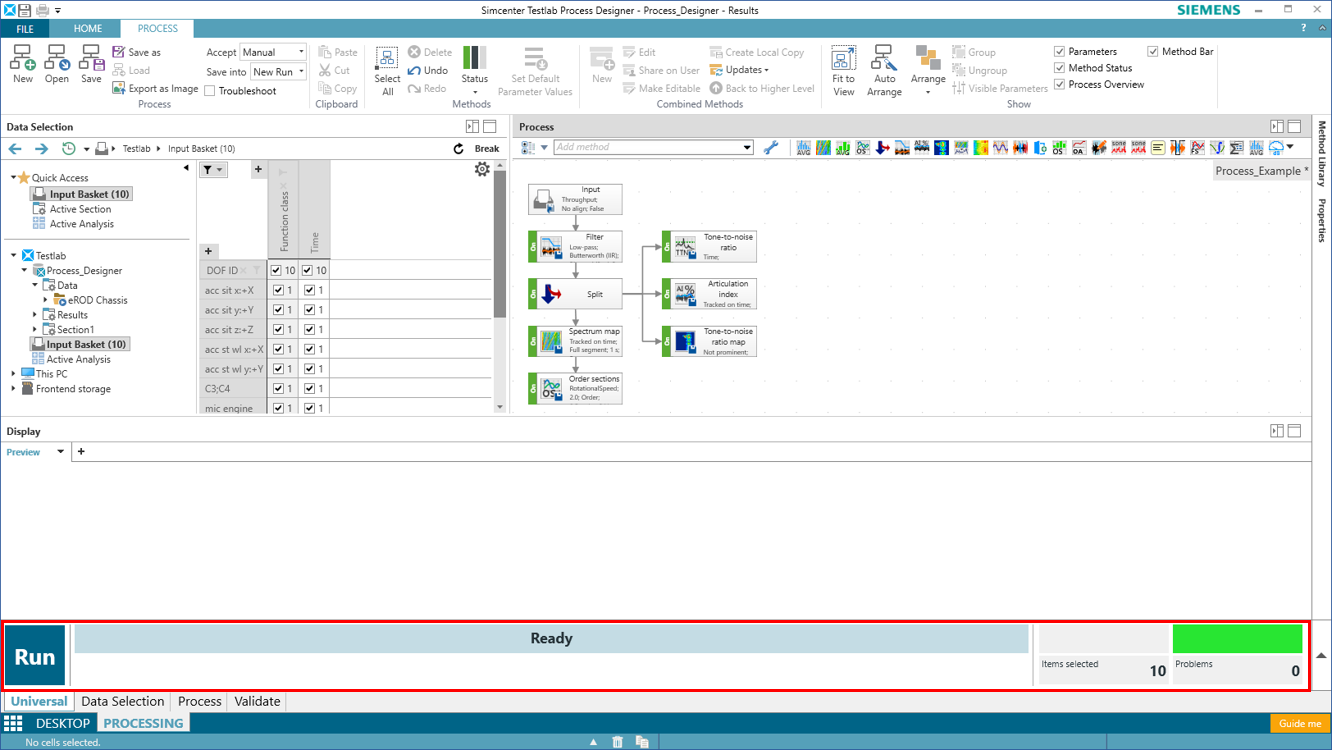The image size is (1332, 750).
Task: Open the Status methods icon
Action: pos(475,60)
